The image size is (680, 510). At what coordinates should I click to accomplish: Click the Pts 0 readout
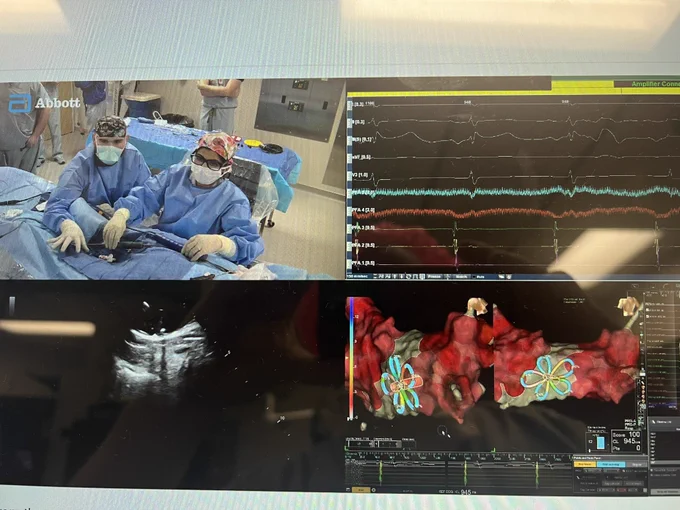[626, 448]
